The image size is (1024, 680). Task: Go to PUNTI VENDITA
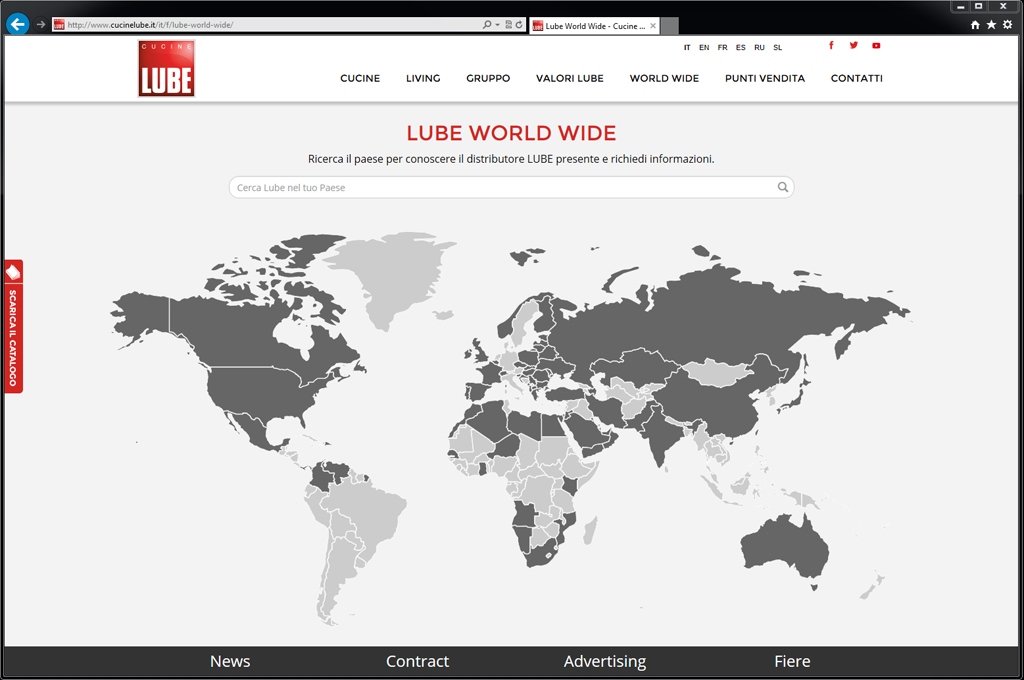(765, 78)
